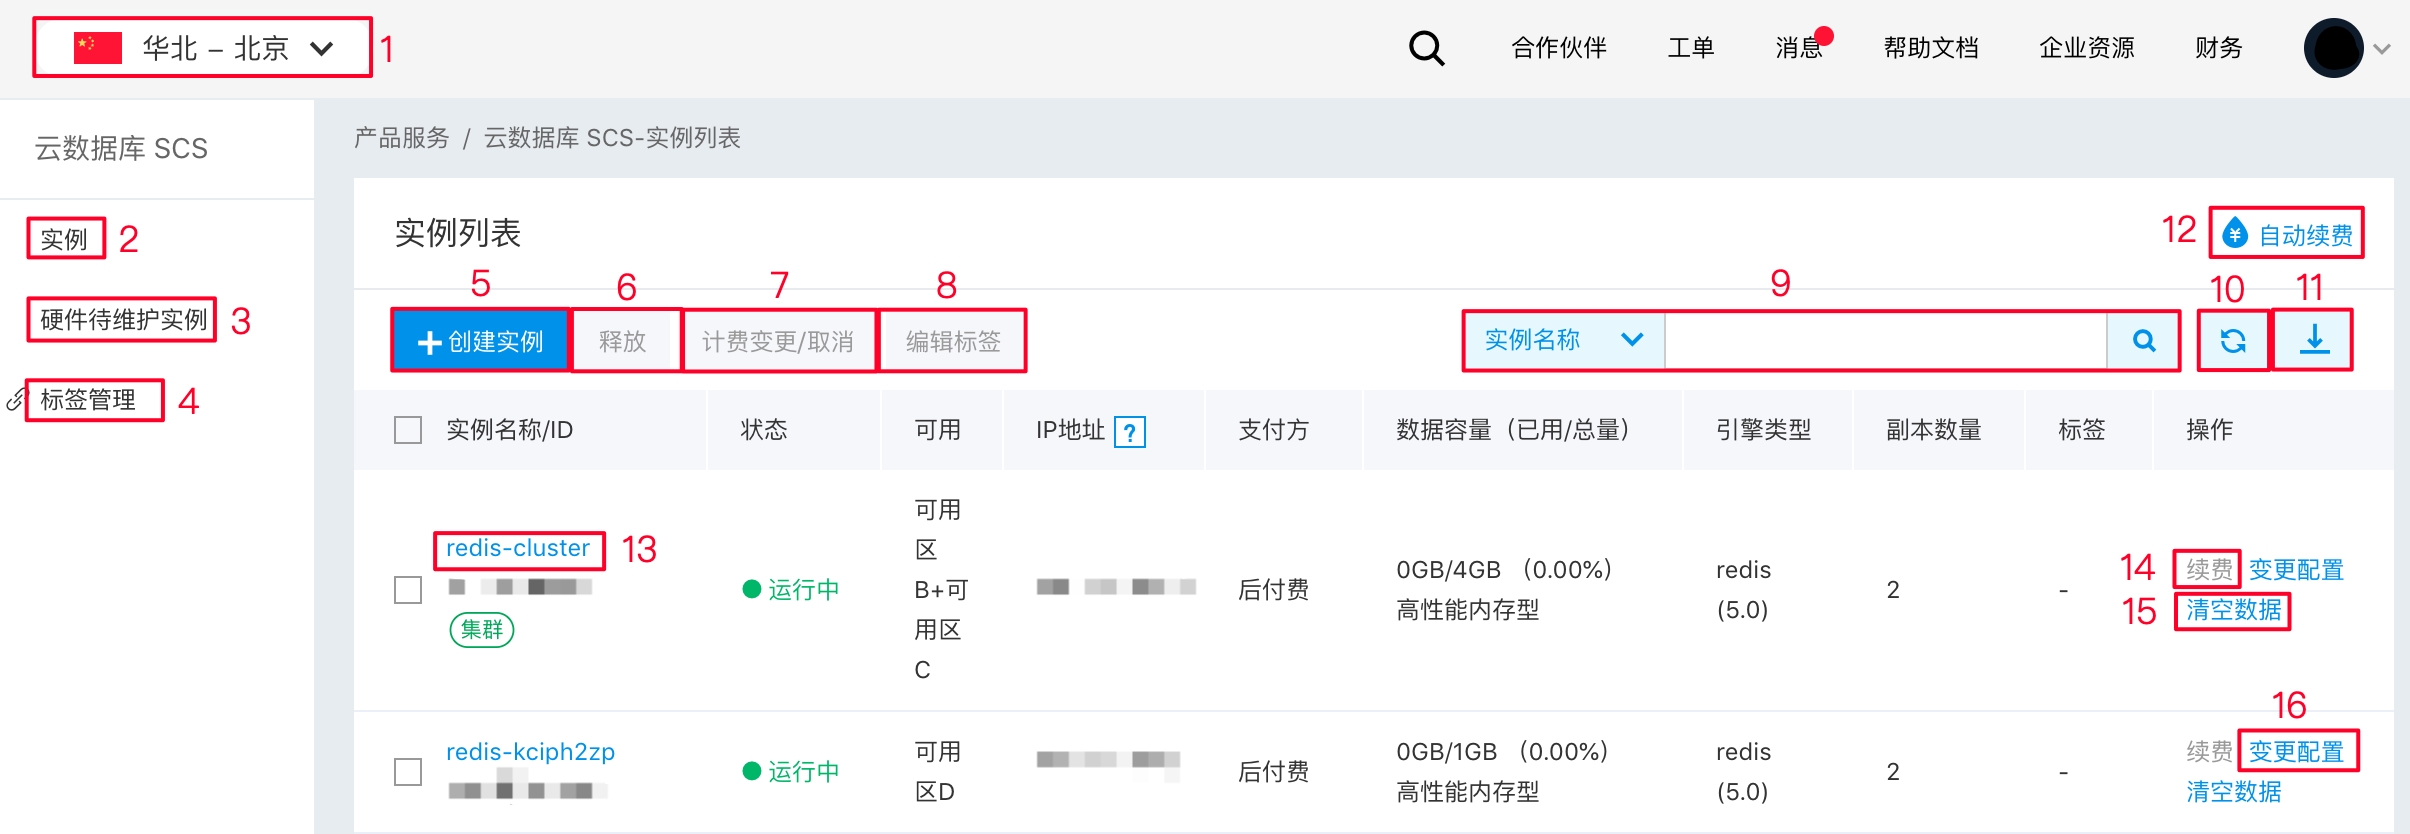Run search with the blue magnifier button
Viewport: 2410px width, 834px height.
tap(2143, 341)
